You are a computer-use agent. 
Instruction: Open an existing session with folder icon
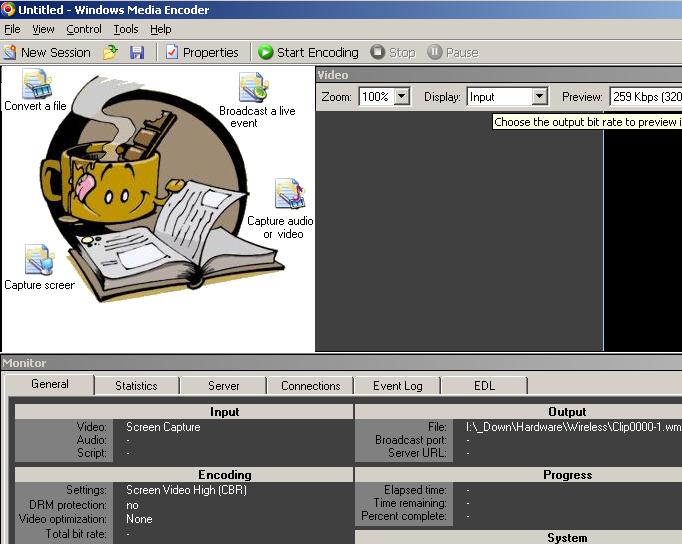pos(110,53)
